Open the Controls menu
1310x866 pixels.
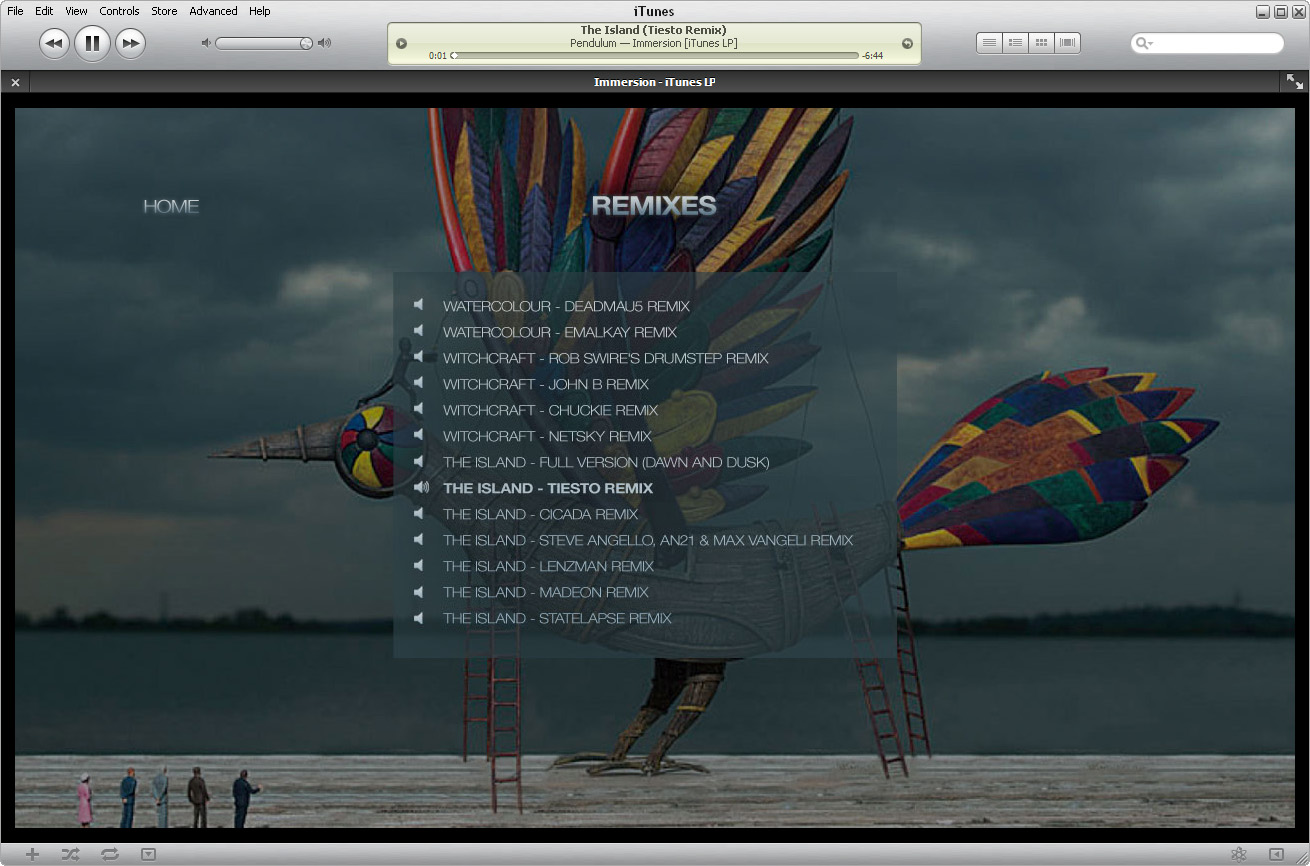click(x=119, y=11)
